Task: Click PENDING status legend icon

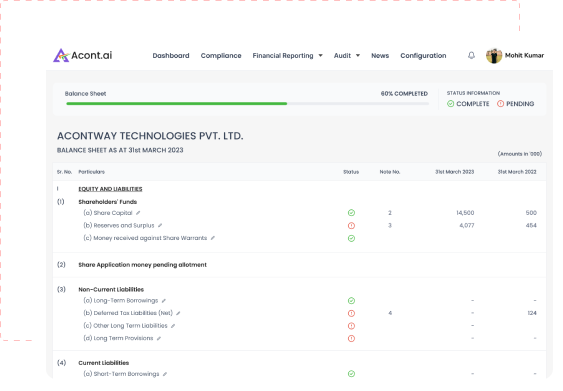Action: (x=501, y=104)
